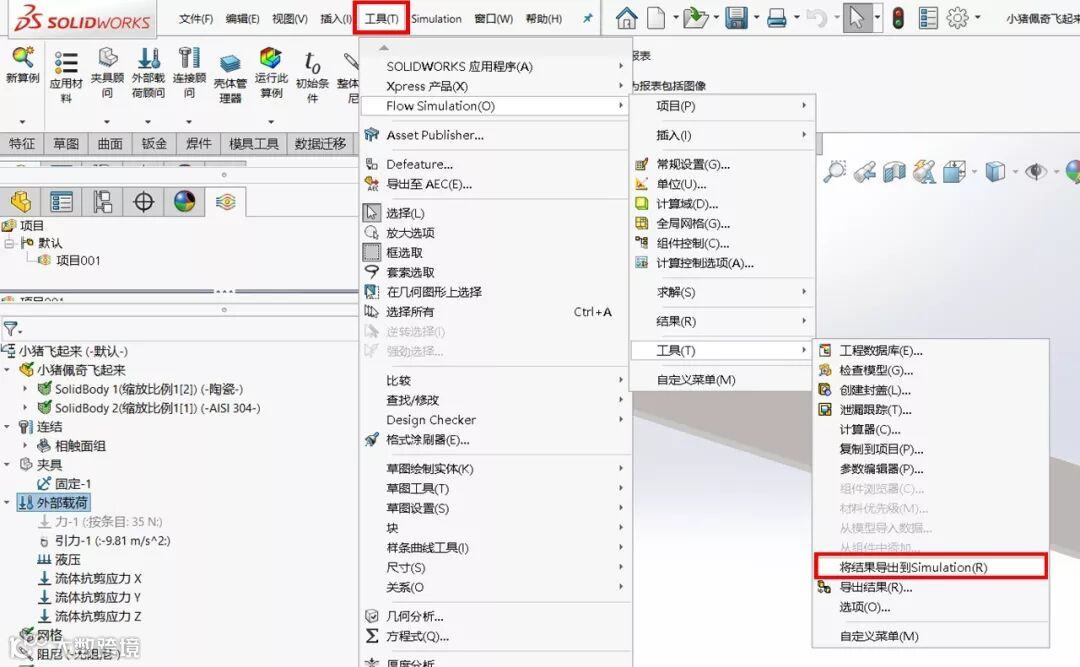Click the Zoom to Fit magnifier icon in viewport
1080x667 pixels.
[834, 171]
